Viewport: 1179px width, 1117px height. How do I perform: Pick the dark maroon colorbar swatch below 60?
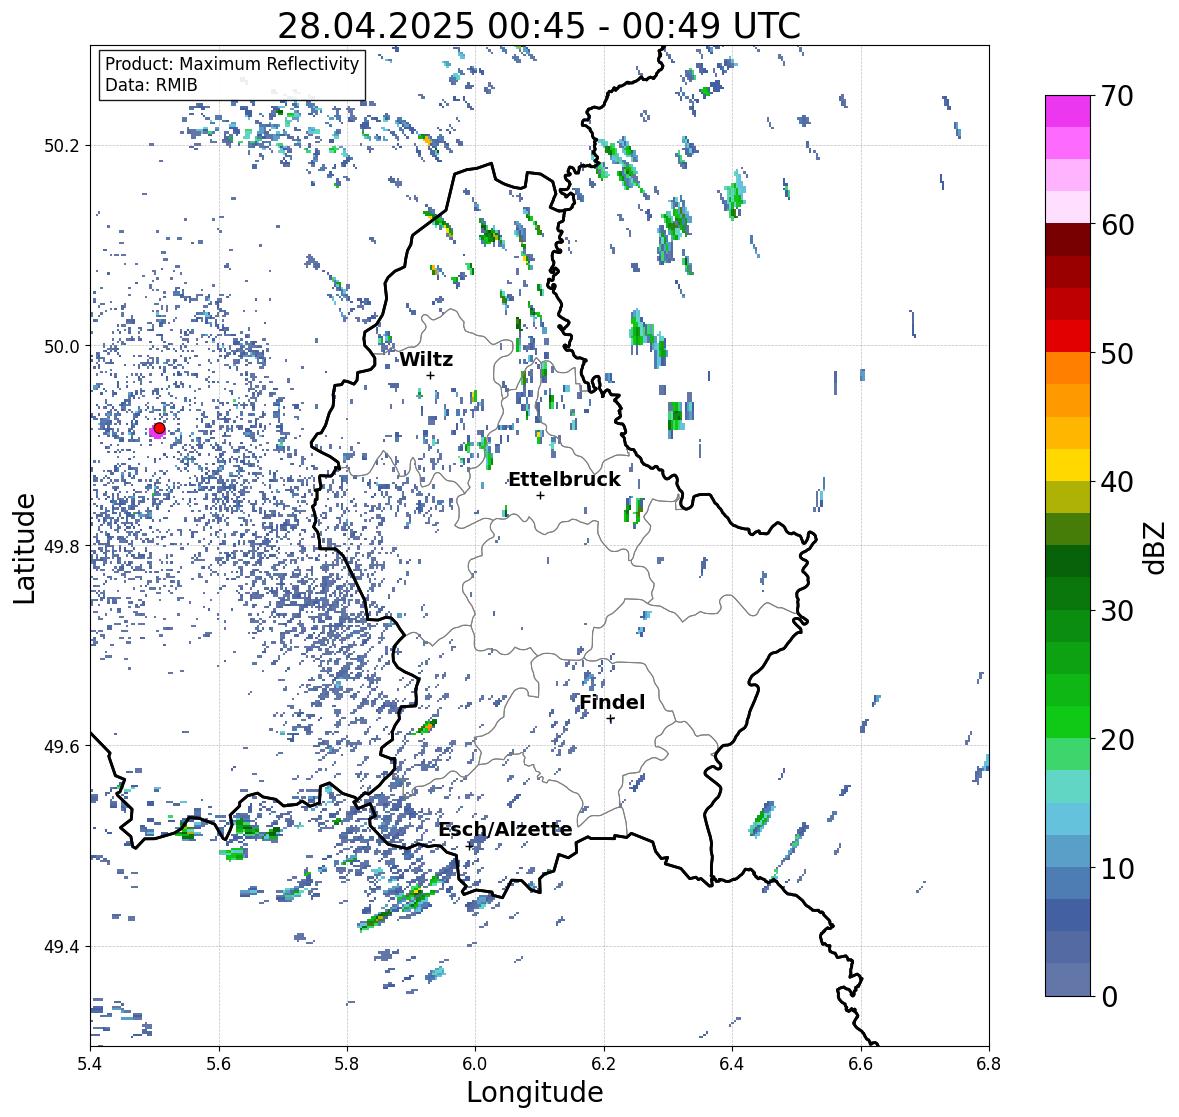pos(1068,240)
